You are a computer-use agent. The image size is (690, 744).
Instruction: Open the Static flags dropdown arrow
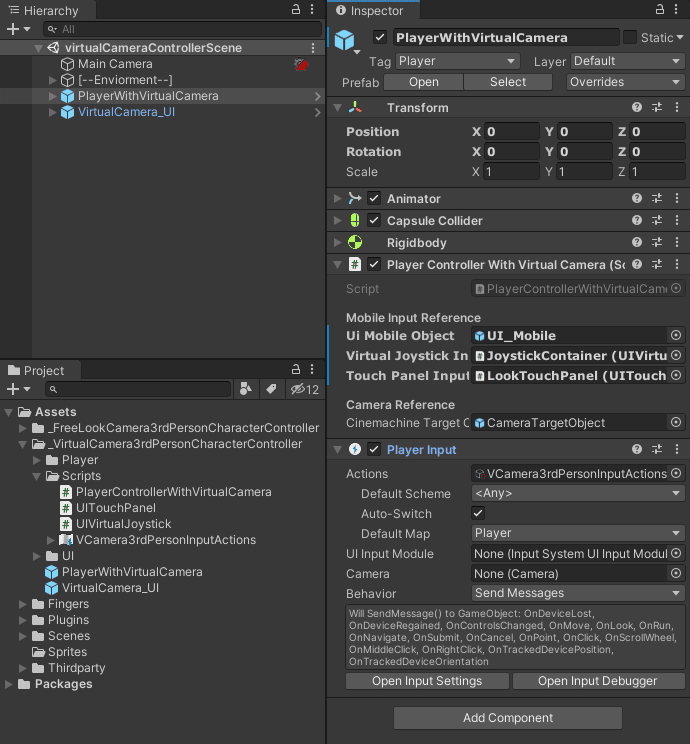pyautogui.click(x=680, y=37)
